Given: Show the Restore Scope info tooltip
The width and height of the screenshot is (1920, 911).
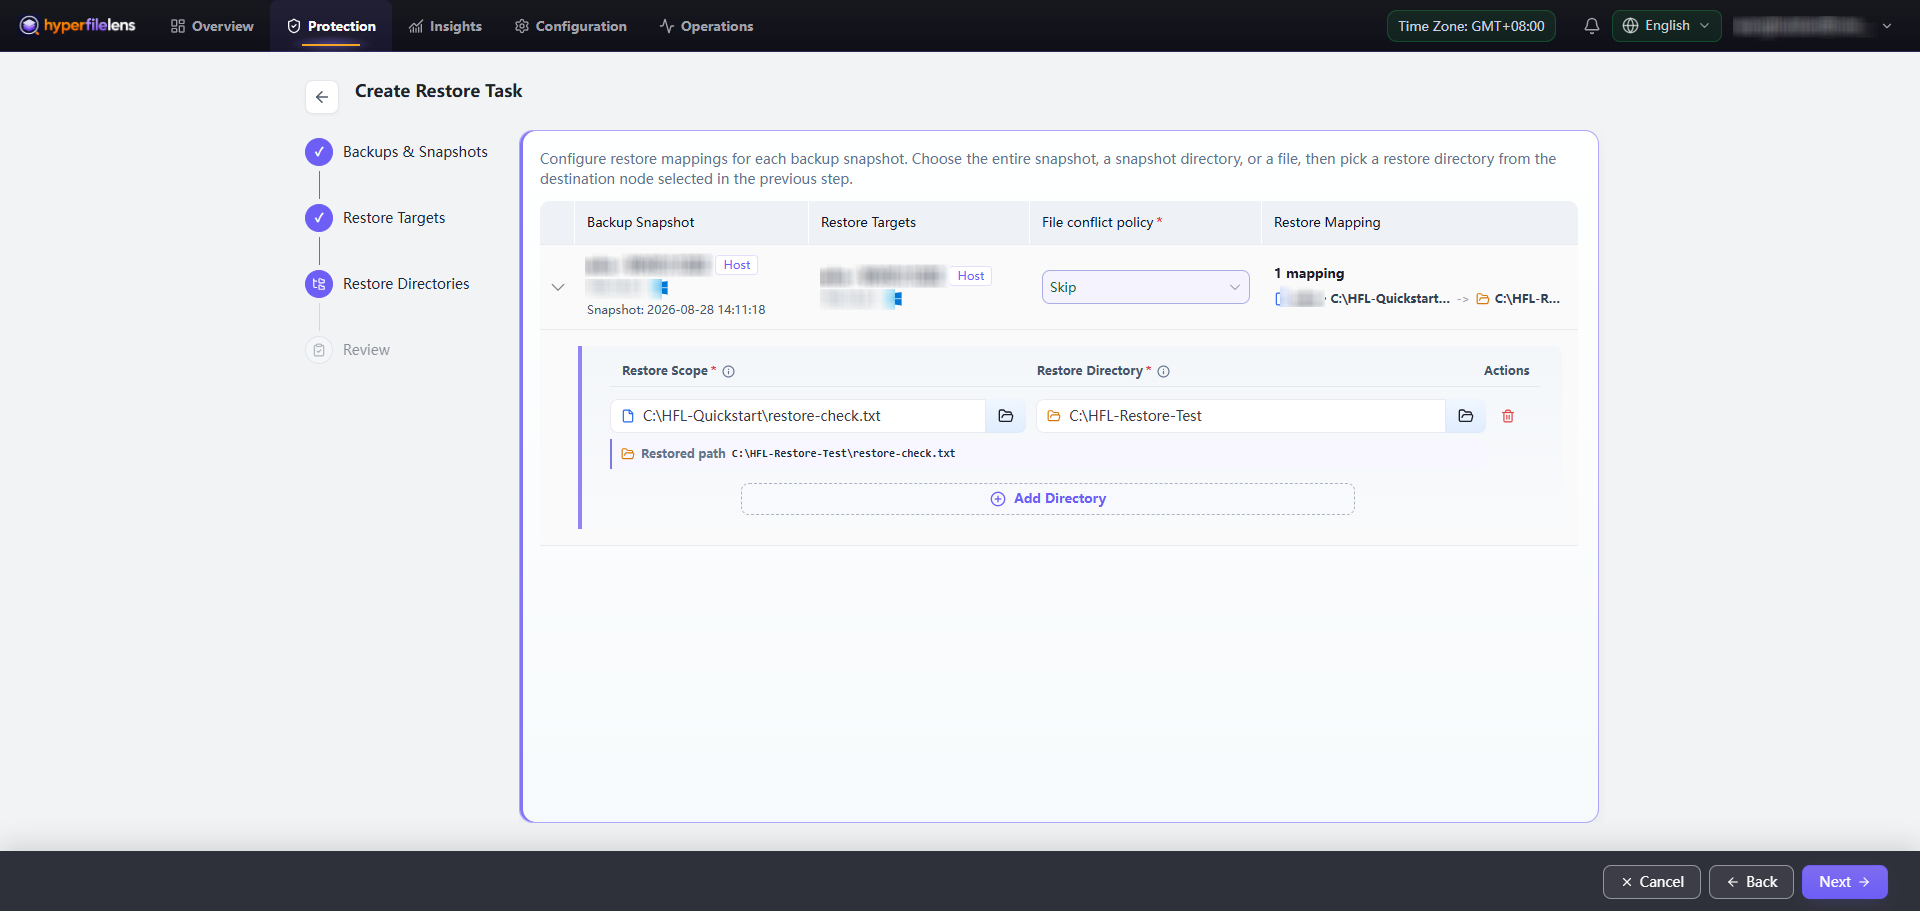Looking at the screenshot, I should tap(729, 371).
